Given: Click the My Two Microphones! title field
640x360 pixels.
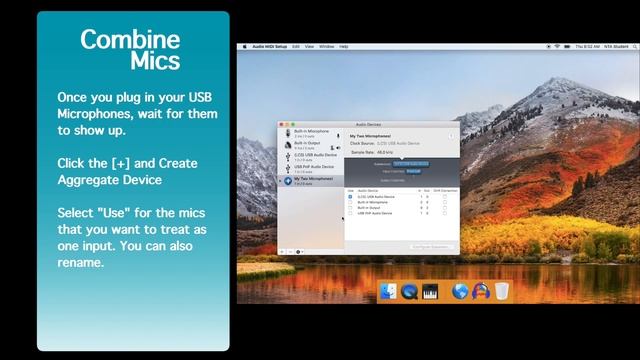Looking at the screenshot, I should point(370,136).
